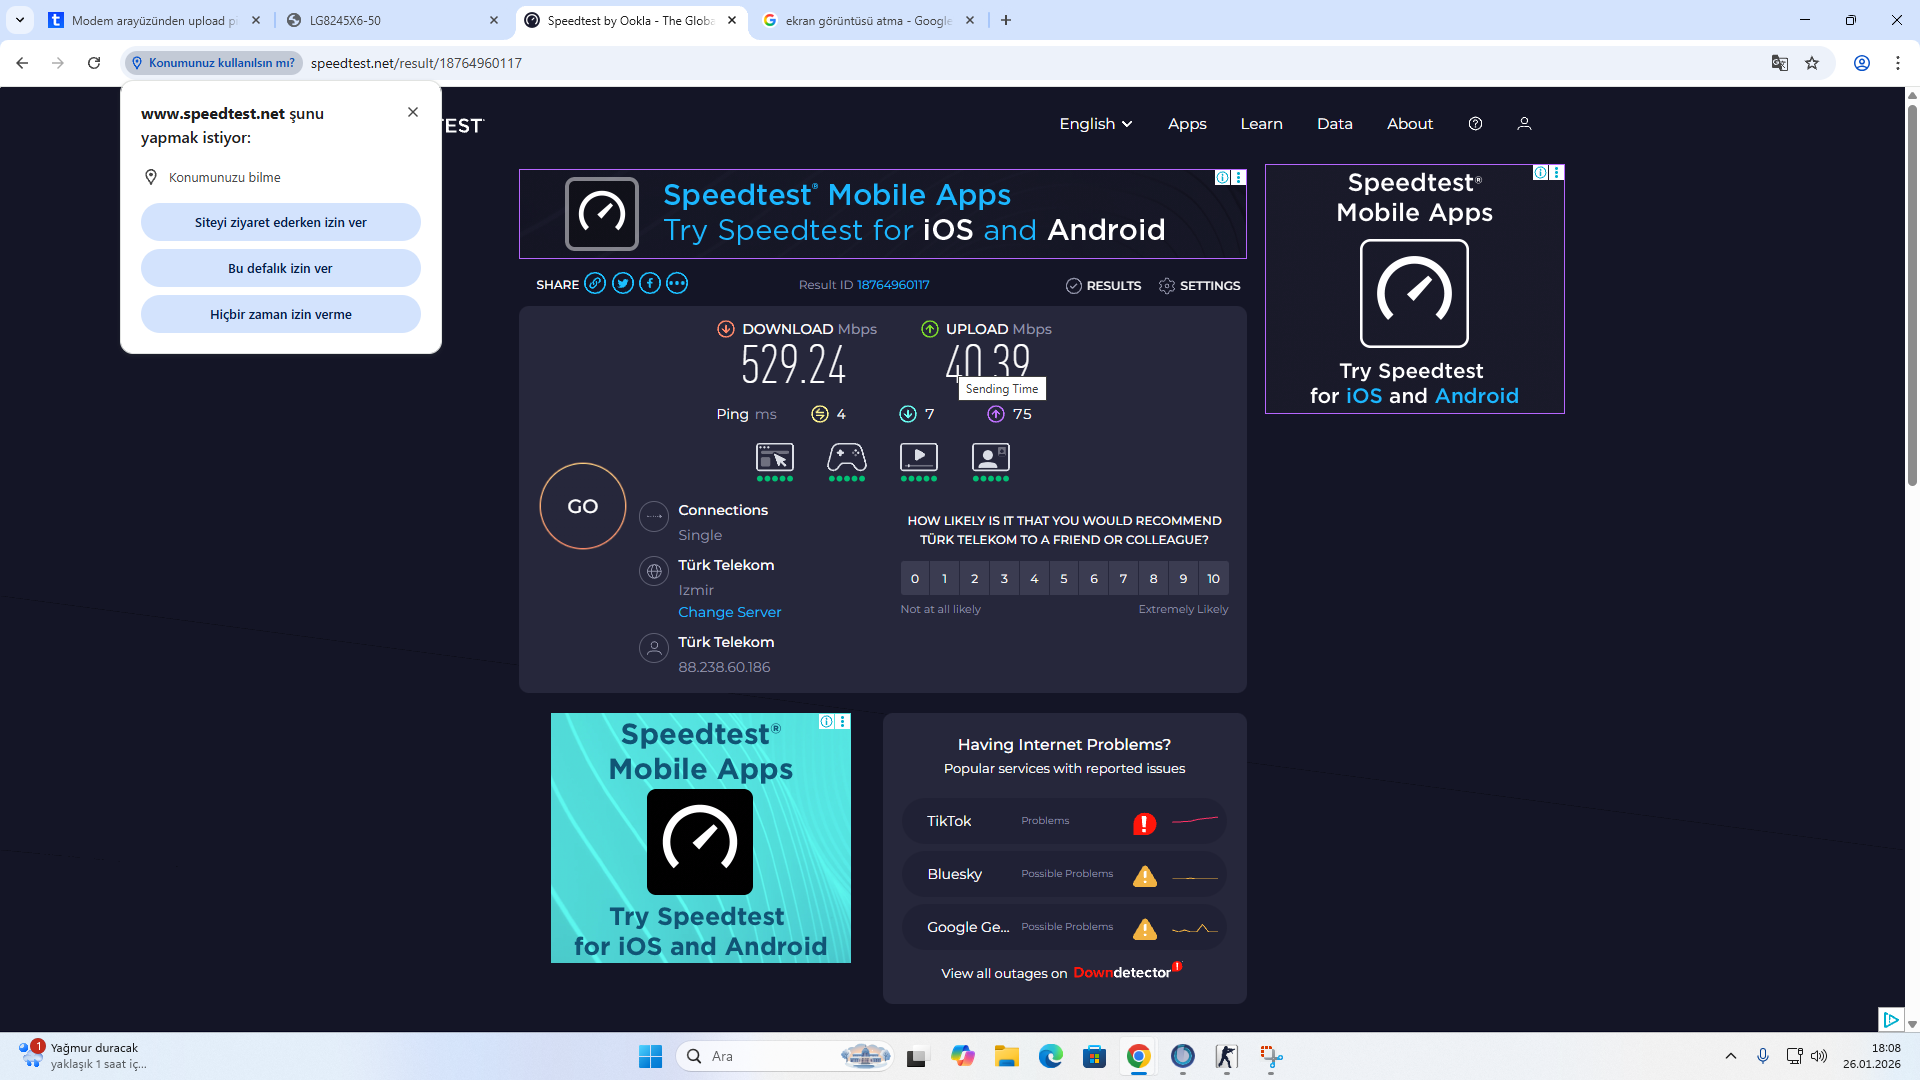Click the download latency icon

click(908, 414)
